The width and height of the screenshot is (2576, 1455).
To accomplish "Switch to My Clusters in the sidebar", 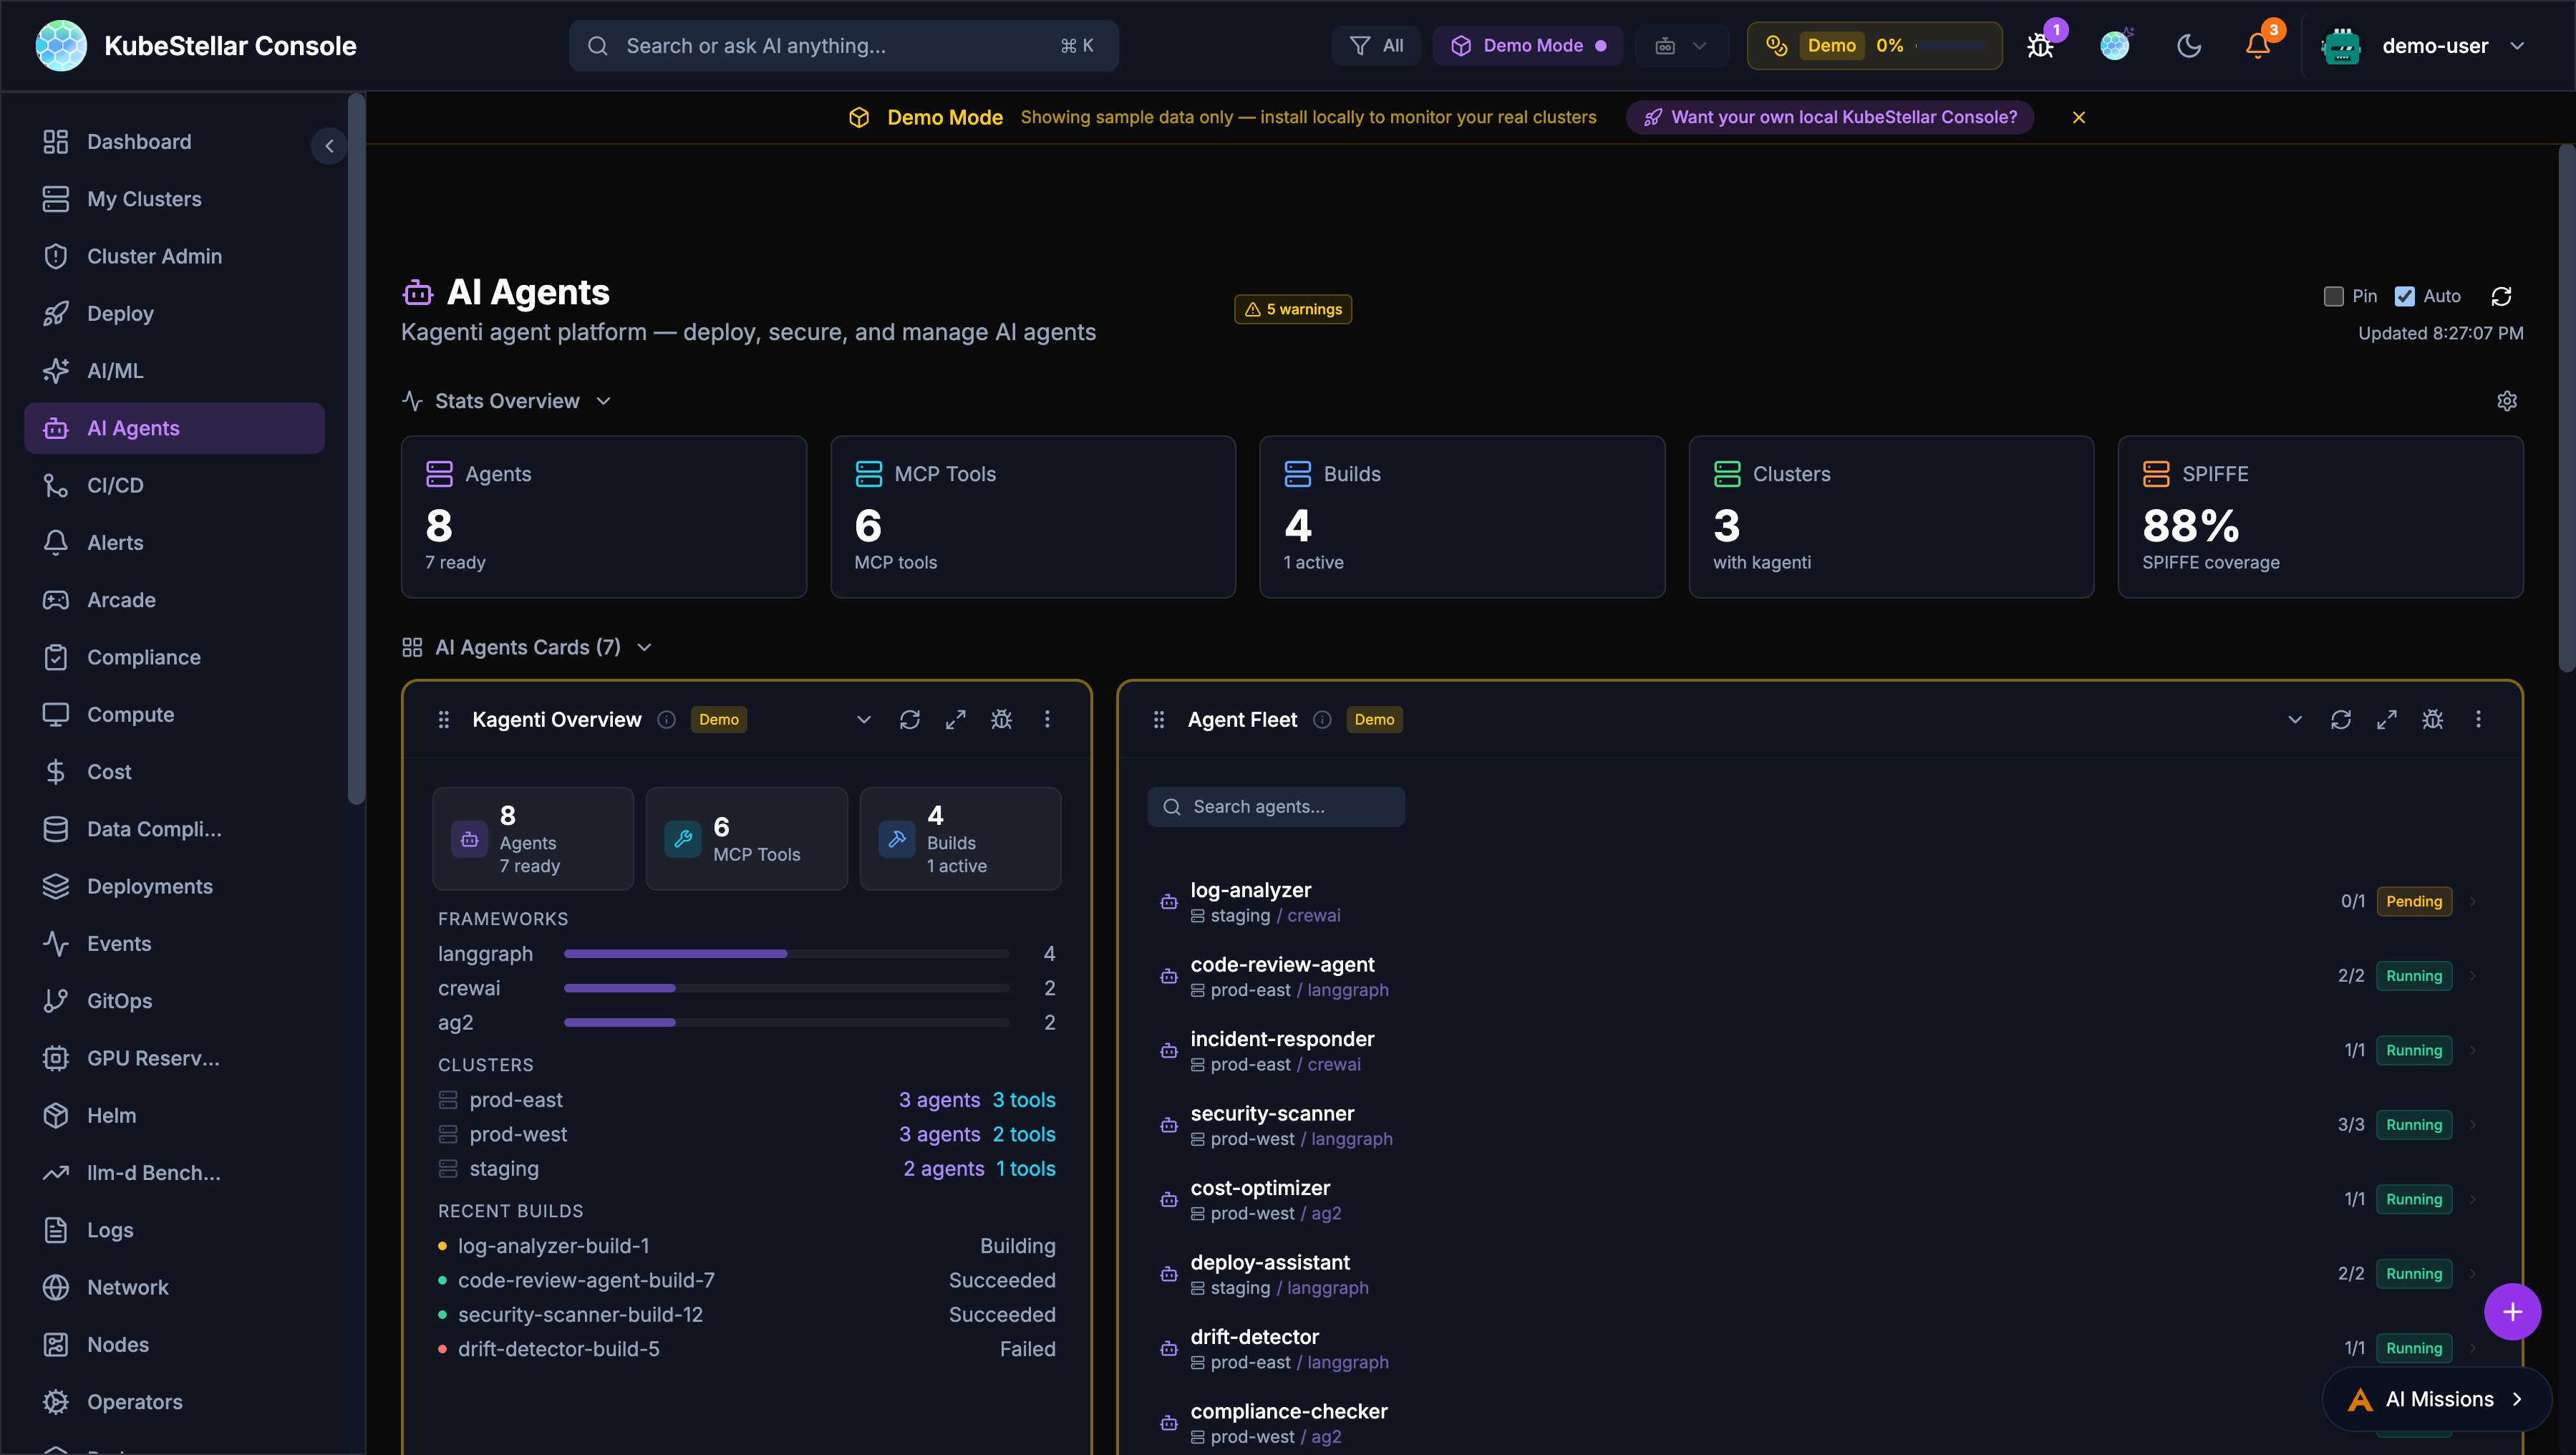I will coord(144,198).
